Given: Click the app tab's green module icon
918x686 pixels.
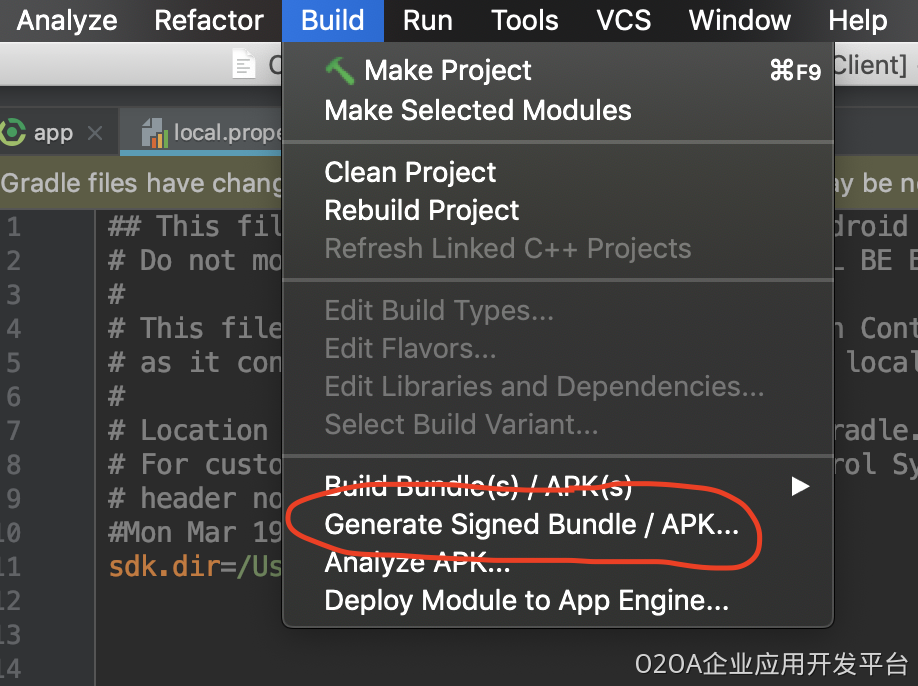Looking at the screenshot, I should click(x=14, y=132).
